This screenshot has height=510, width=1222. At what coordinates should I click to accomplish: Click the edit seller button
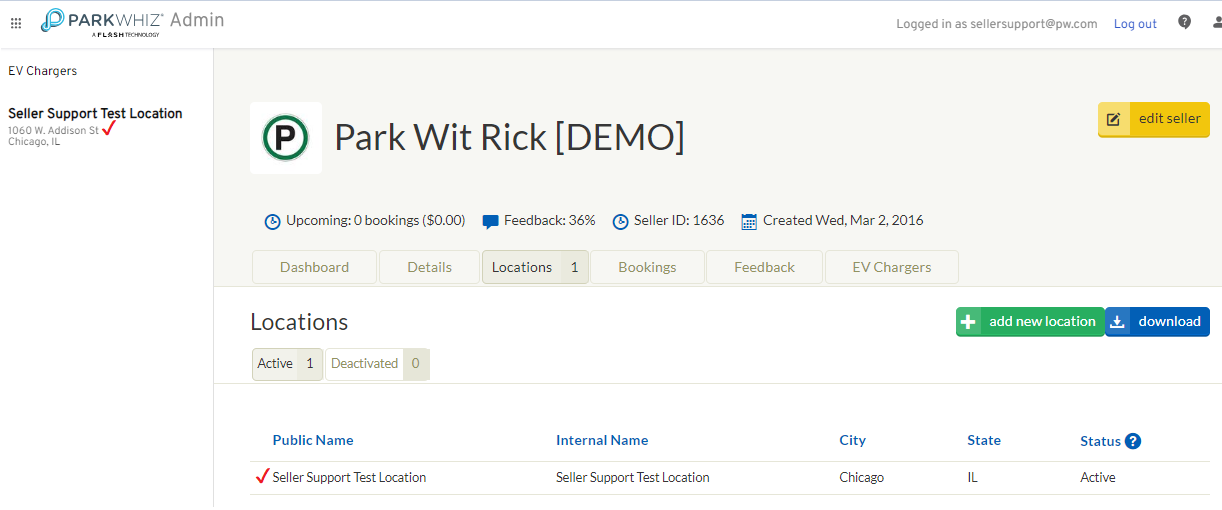pos(1154,119)
